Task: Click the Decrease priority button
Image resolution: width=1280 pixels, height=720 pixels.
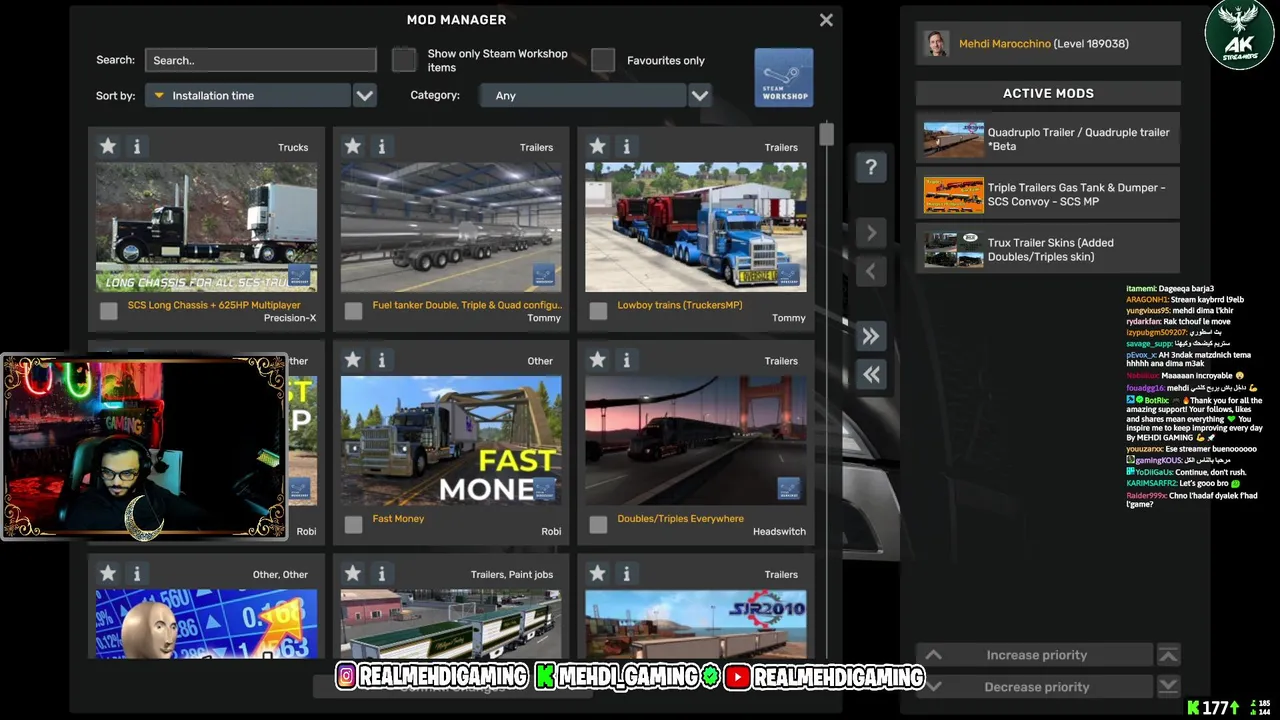Action: 1036,687
